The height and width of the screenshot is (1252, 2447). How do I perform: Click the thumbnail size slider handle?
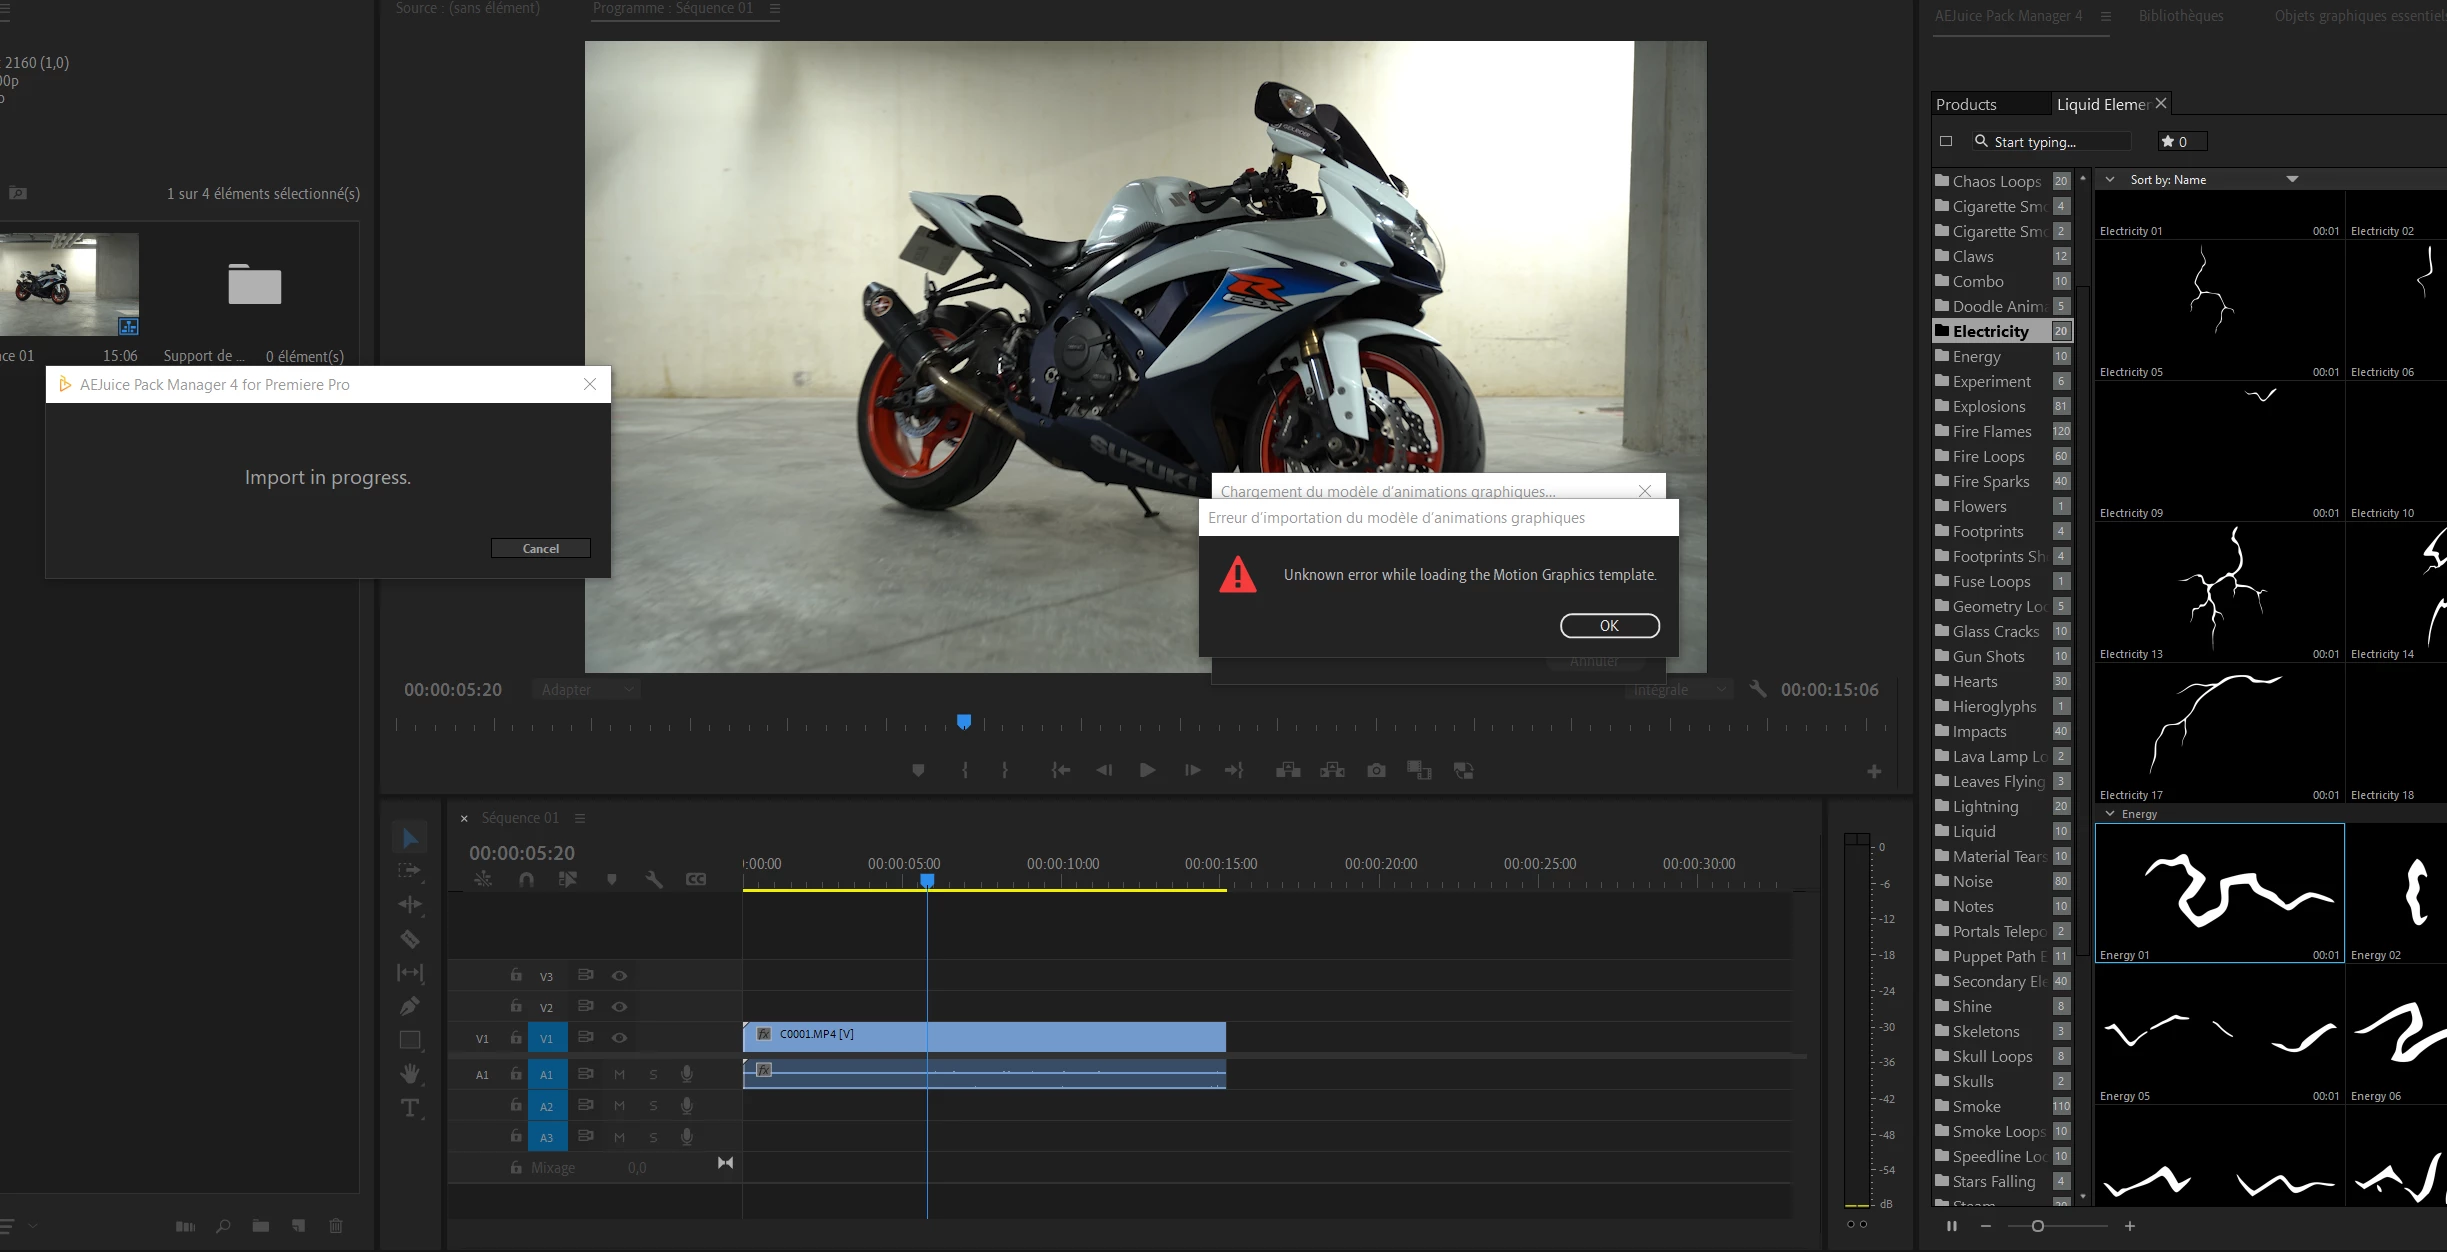(2037, 1226)
